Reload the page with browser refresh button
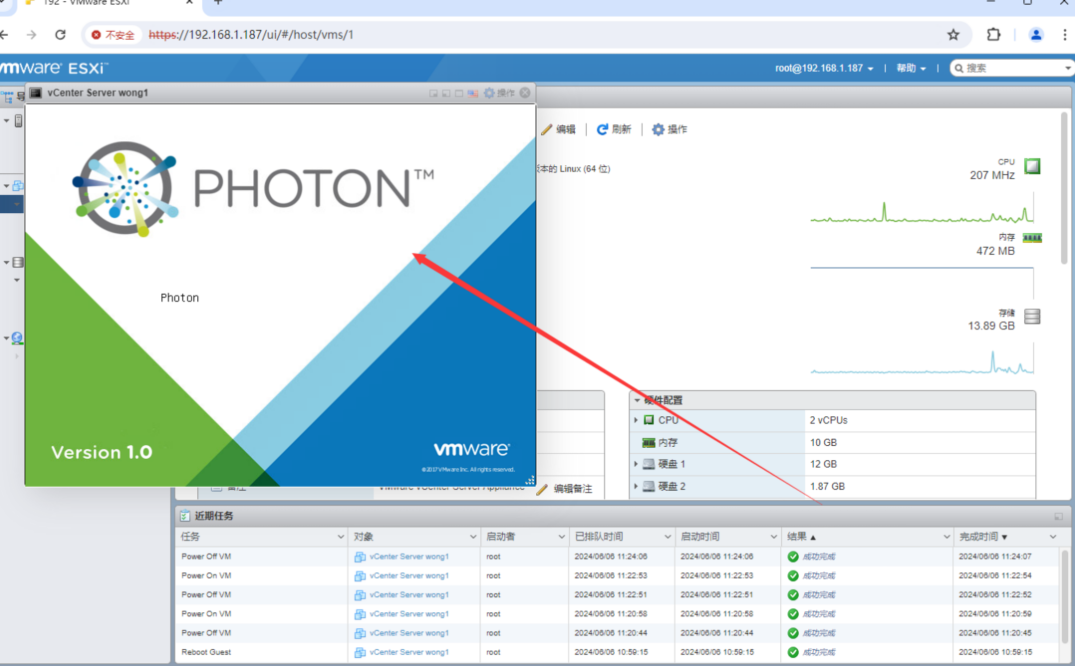 click(x=60, y=34)
